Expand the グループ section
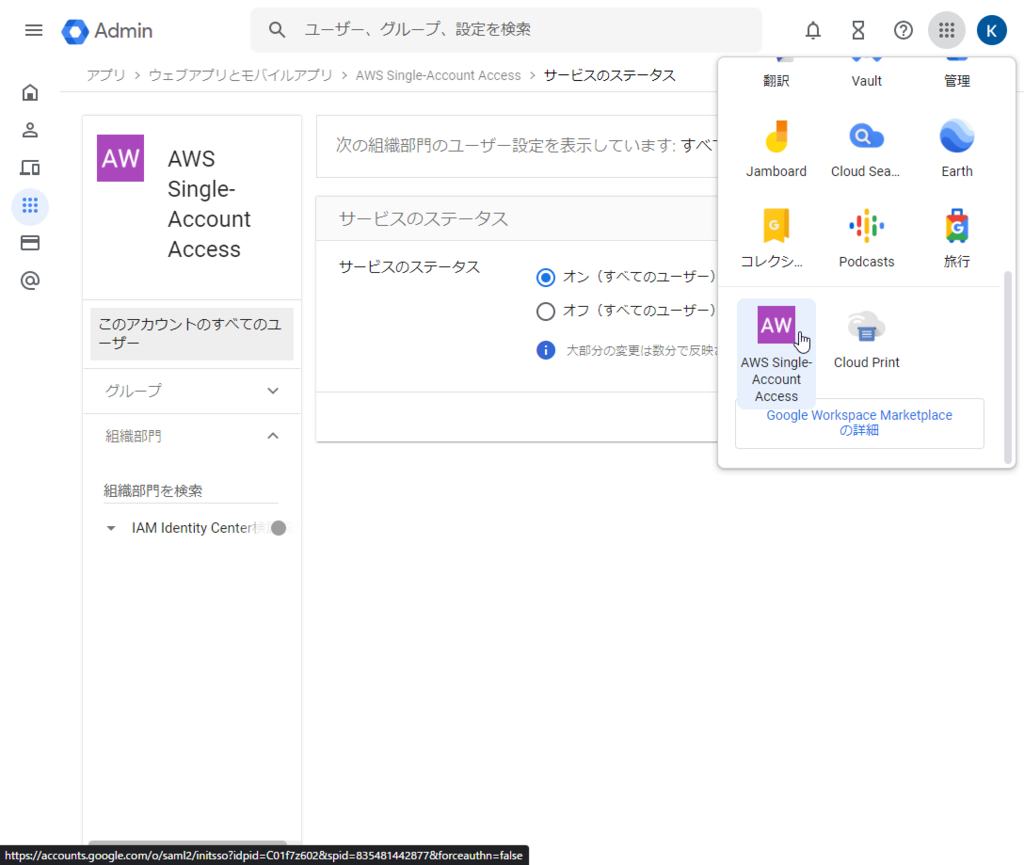The width and height of the screenshot is (1024, 865). pyautogui.click(x=191, y=391)
